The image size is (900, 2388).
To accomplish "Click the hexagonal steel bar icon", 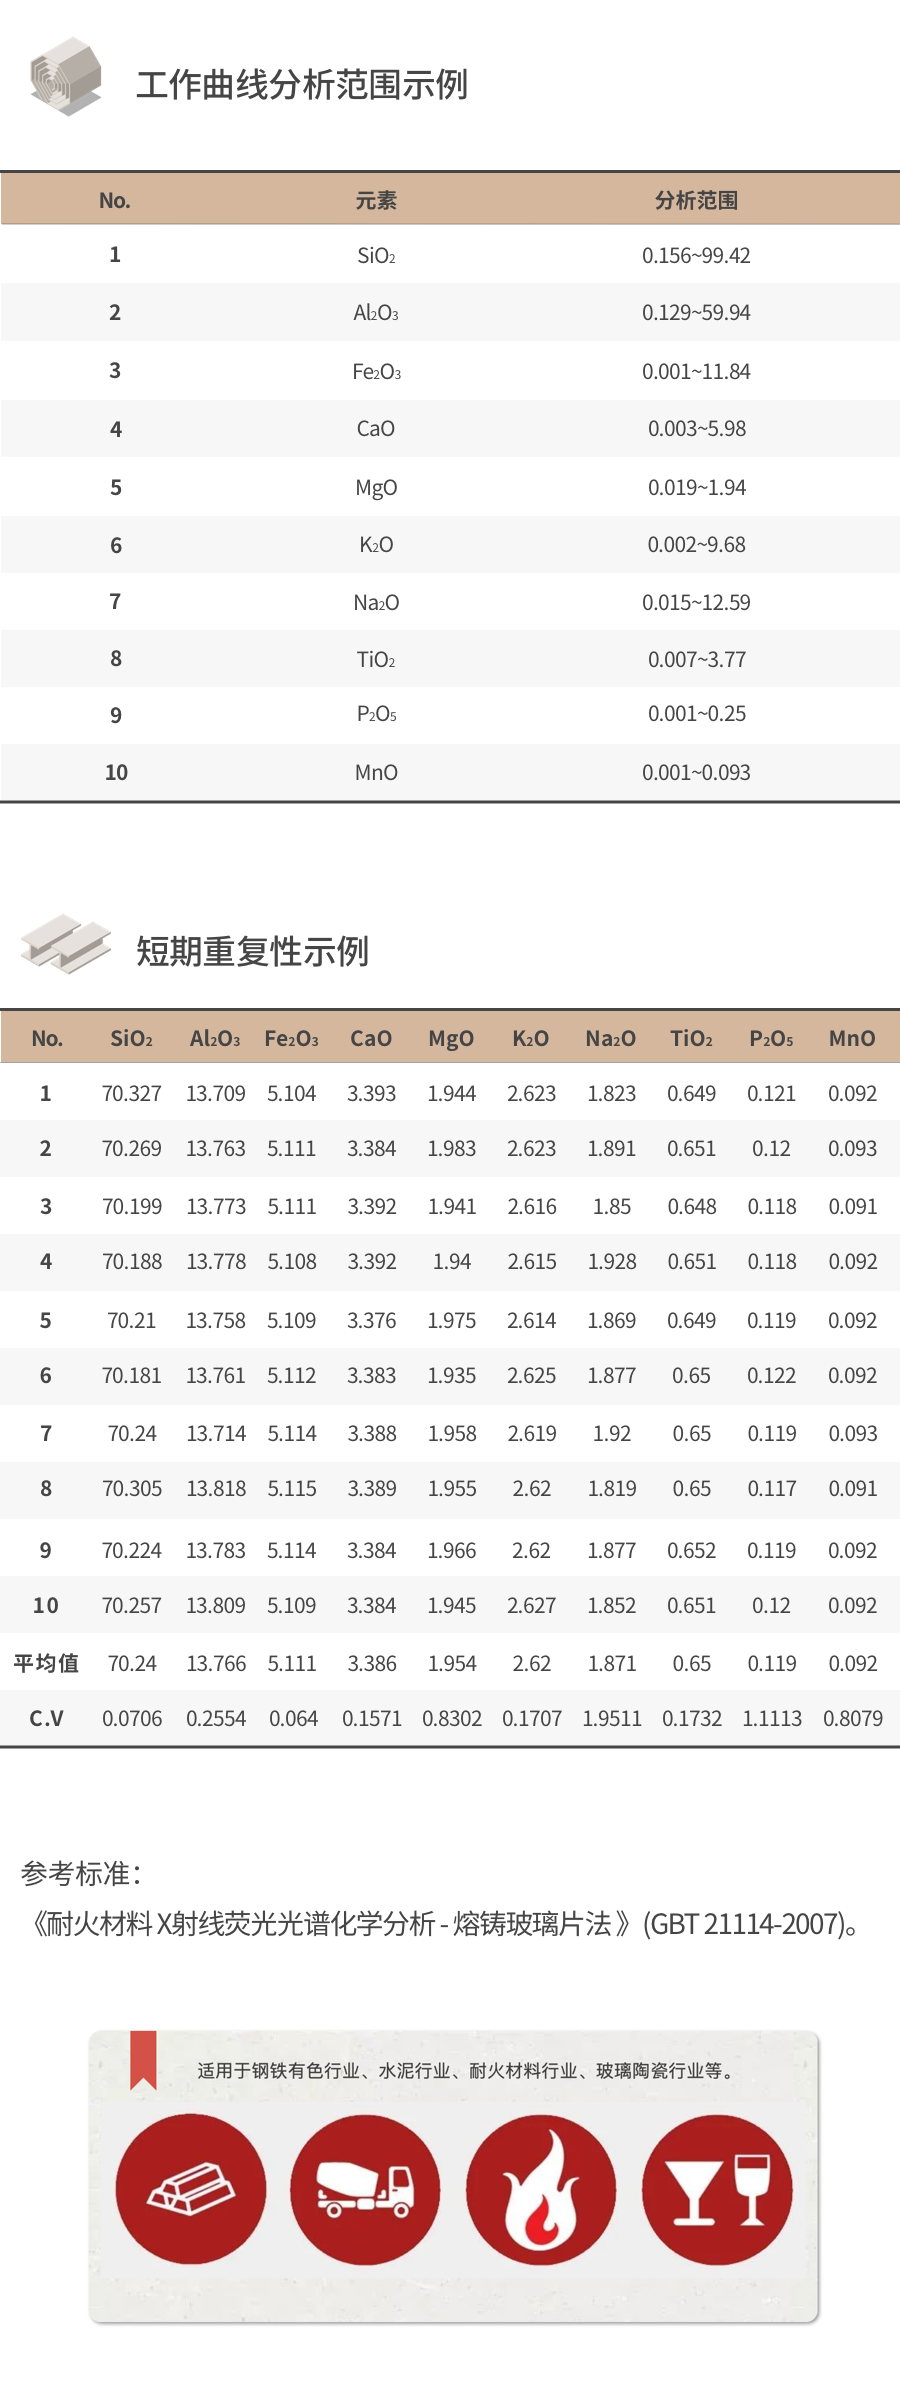I will [65, 77].
